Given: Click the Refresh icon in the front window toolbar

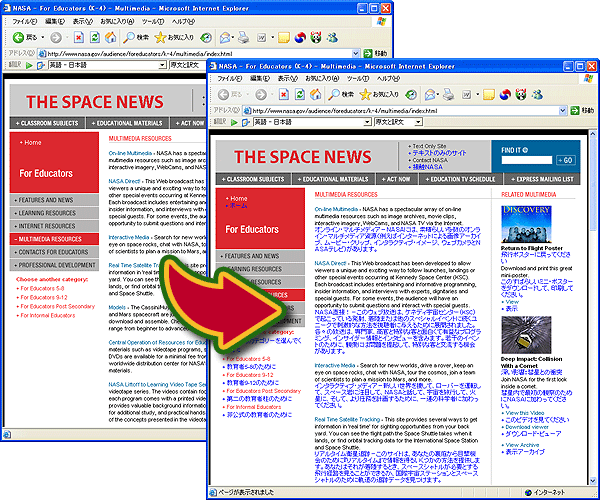Looking at the screenshot, I should click(x=300, y=94).
